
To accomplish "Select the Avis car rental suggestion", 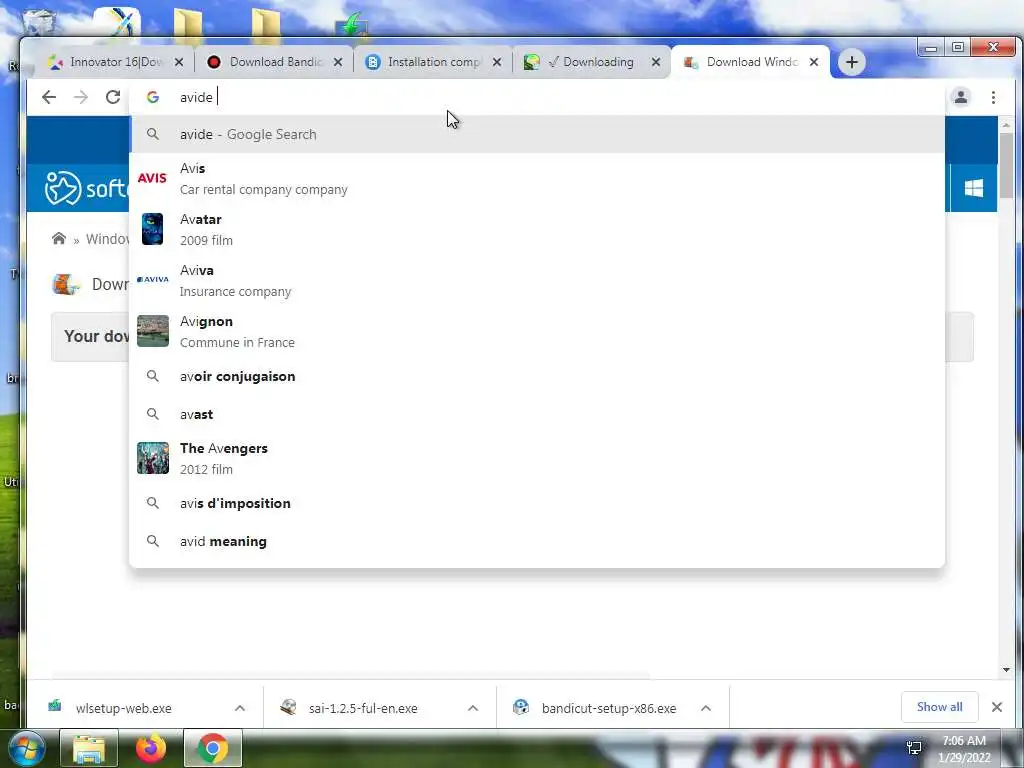I will pos(537,178).
